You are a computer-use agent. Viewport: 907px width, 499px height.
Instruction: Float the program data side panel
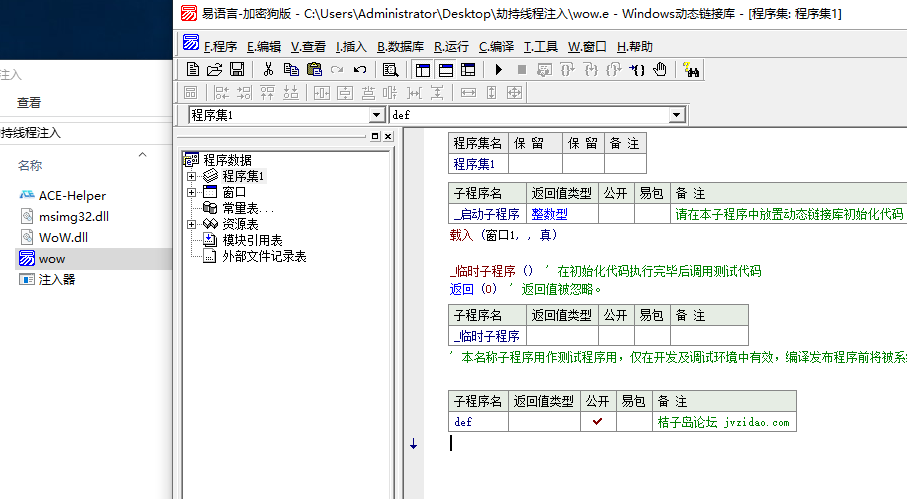375,136
